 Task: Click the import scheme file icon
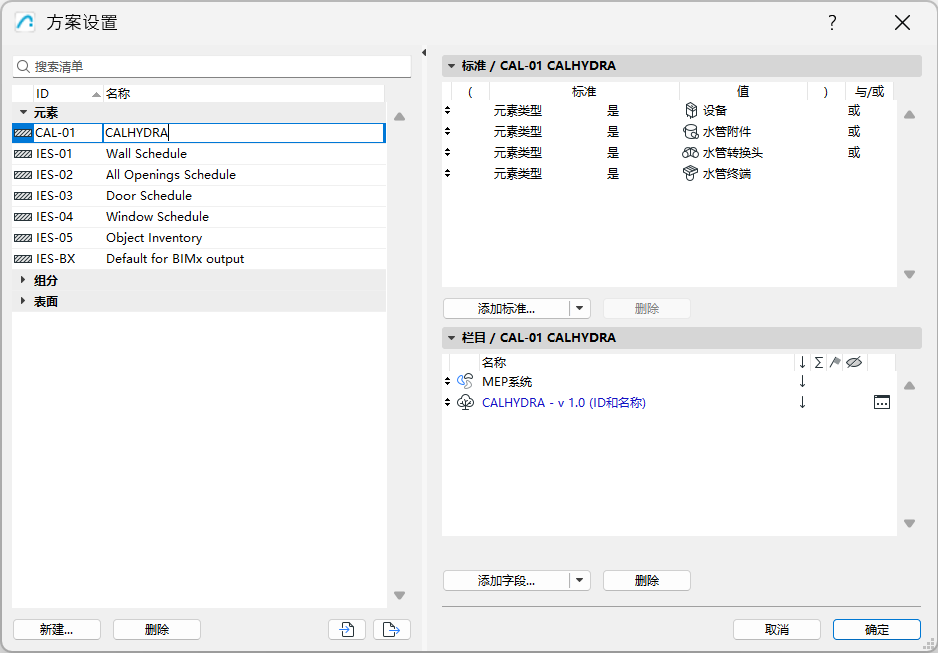pos(347,629)
